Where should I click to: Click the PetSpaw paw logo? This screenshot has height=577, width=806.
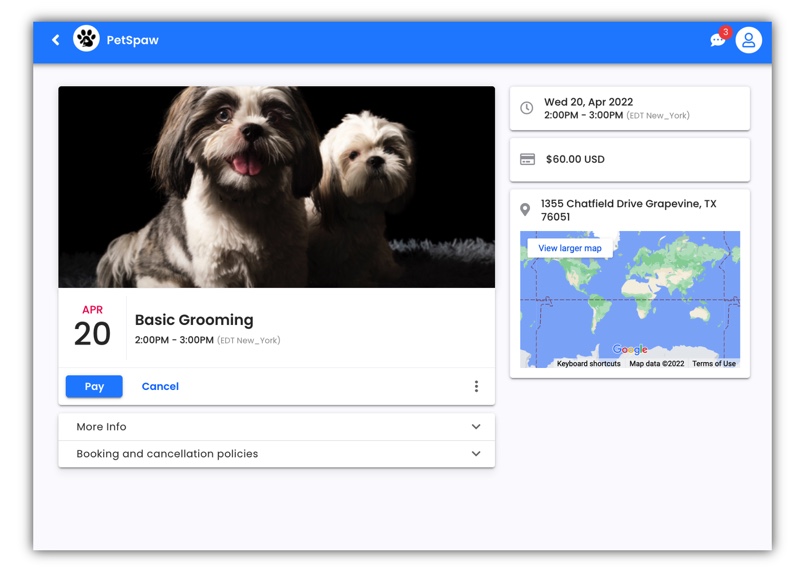click(86, 39)
